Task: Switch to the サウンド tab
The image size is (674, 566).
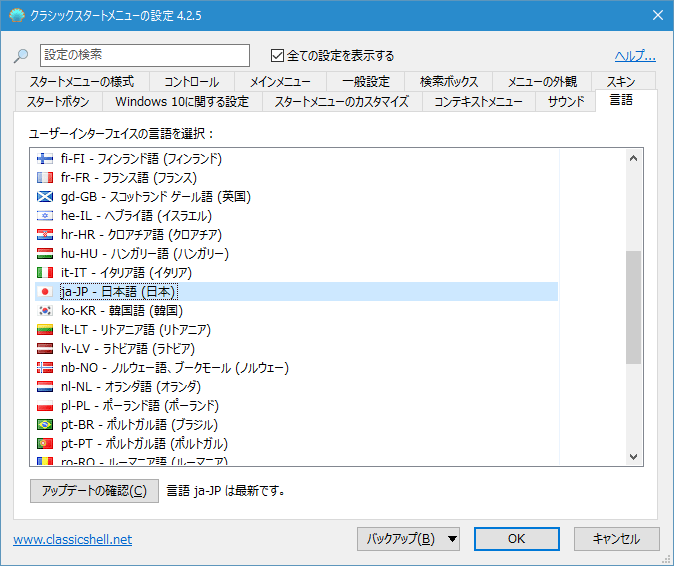Action: coord(566,101)
